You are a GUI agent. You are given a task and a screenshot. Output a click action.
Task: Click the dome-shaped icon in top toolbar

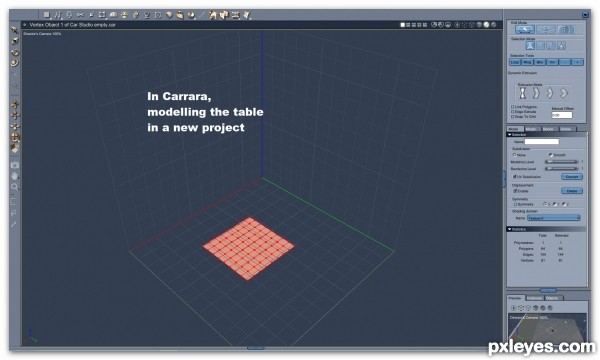[x=113, y=15]
